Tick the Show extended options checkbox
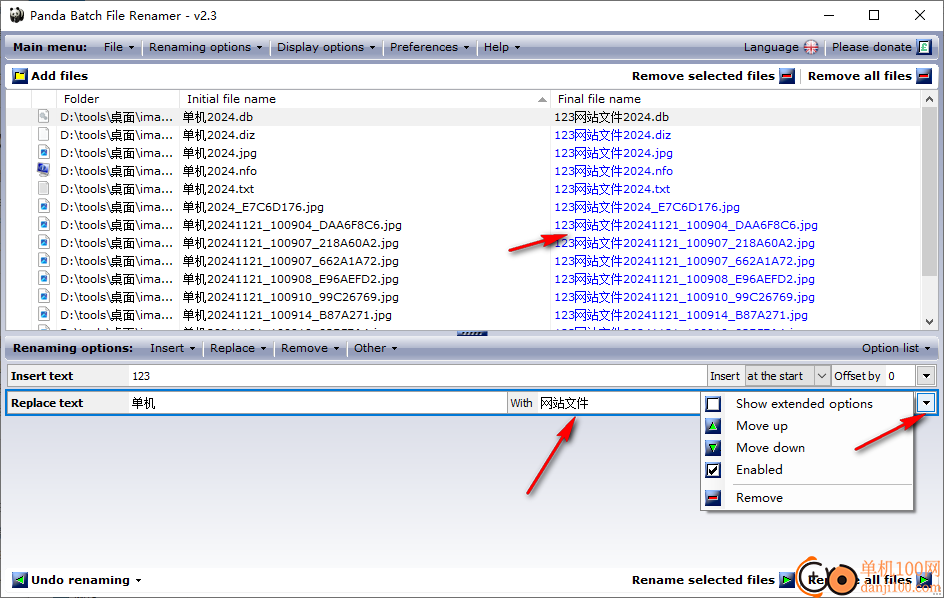 pos(713,404)
